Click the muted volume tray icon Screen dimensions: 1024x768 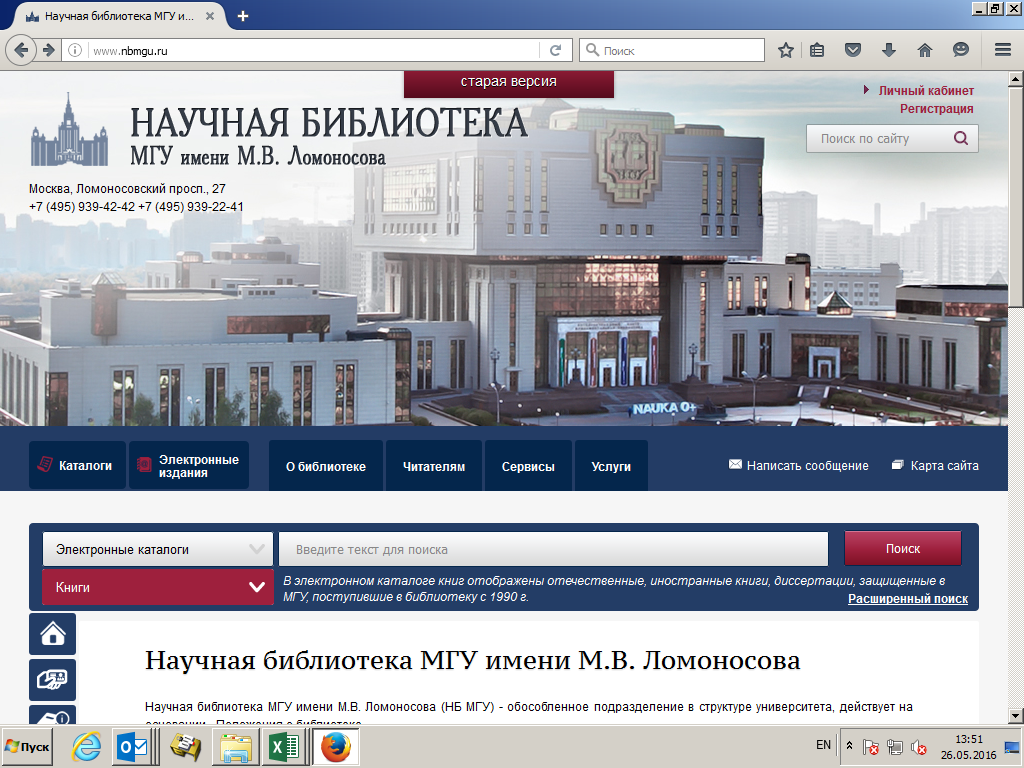click(920, 747)
